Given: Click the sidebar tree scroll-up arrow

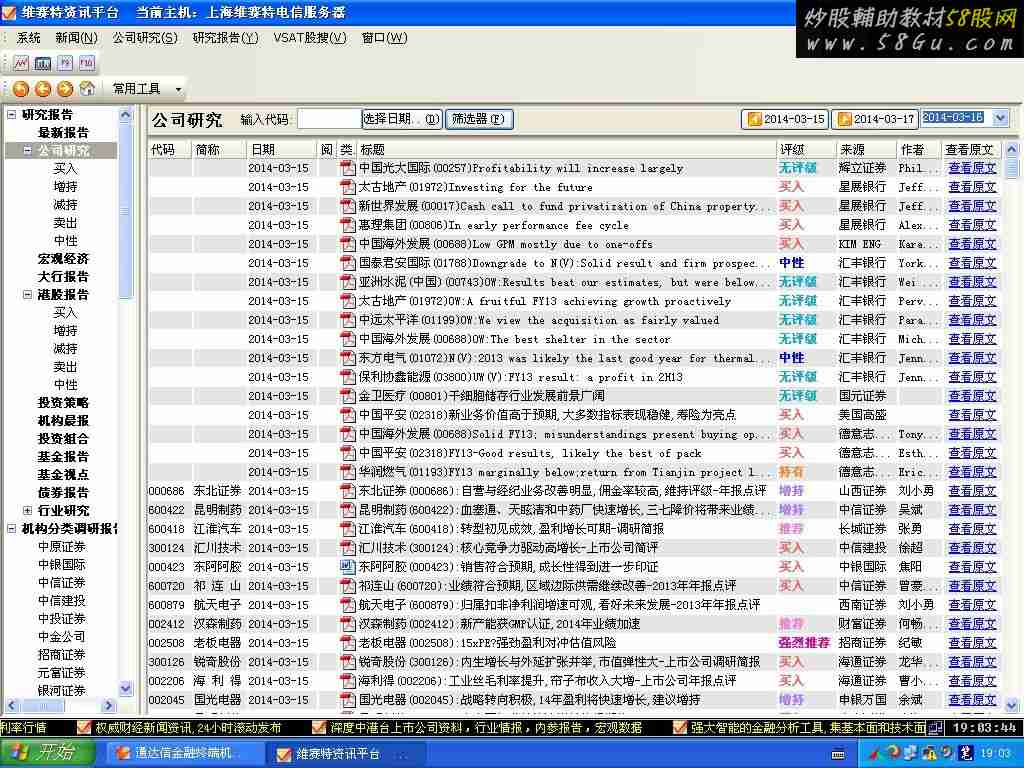Looking at the screenshot, I should point(126,116).
